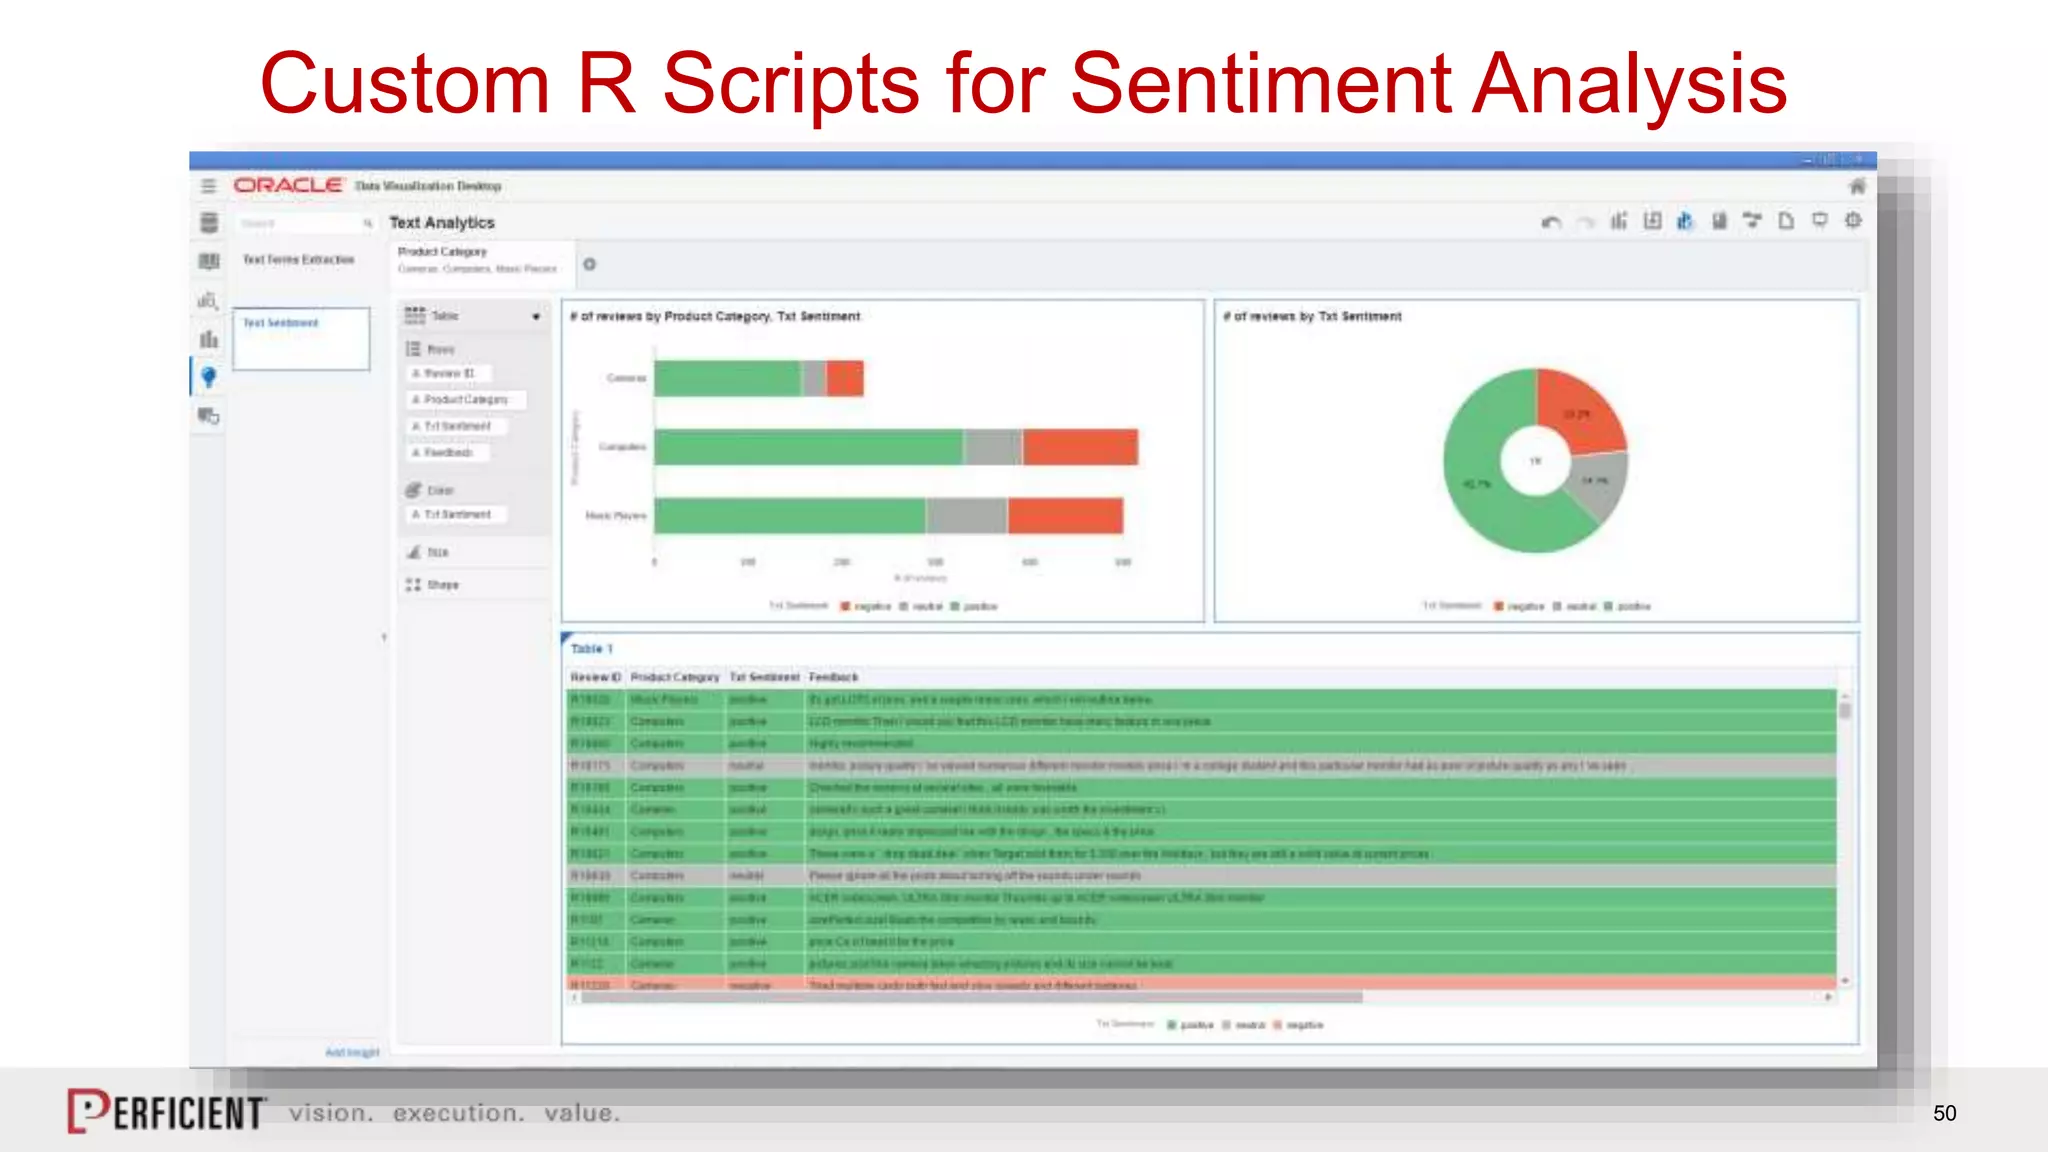
Task: Click the Oracle logo in the header
Action: 288,186
